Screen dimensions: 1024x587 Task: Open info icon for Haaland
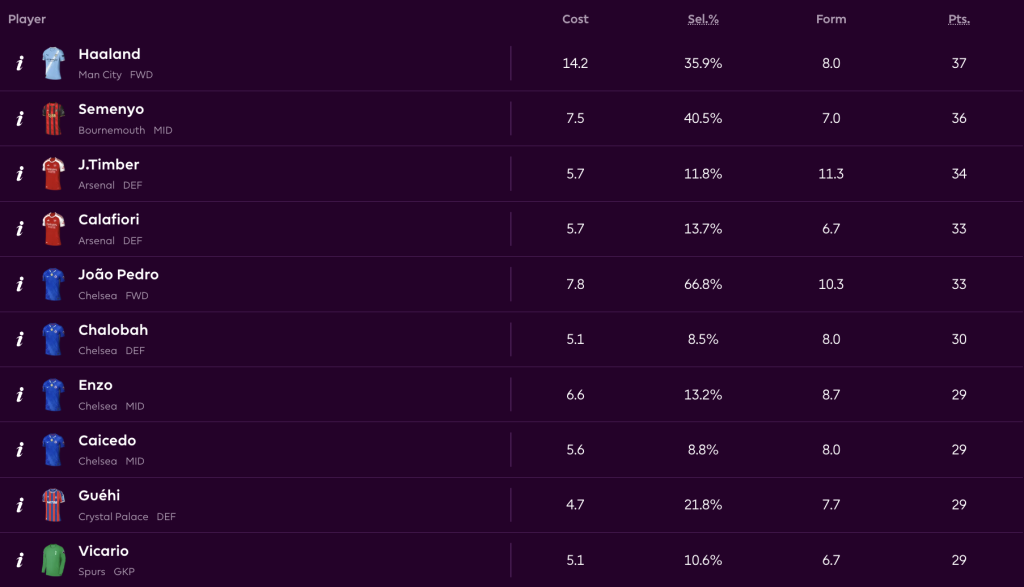point(19,63)
